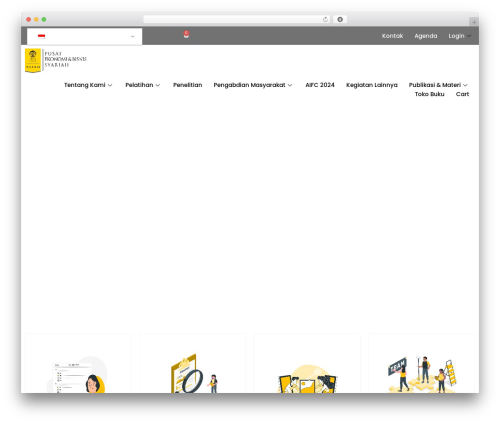Click the notification bell icon with red badge

tap(186, 34)
